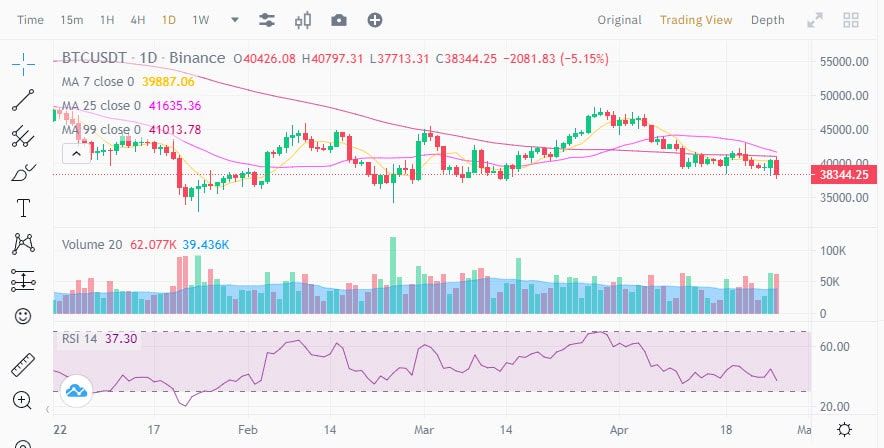Open the Depth chart view

(767, 20)
